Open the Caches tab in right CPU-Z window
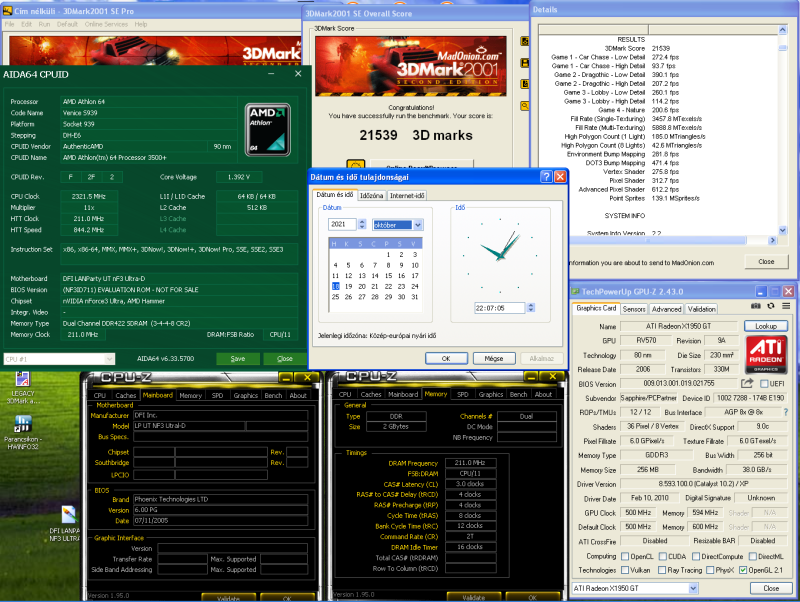This screenshot has width=800, height=602. [x=371, y=394]
